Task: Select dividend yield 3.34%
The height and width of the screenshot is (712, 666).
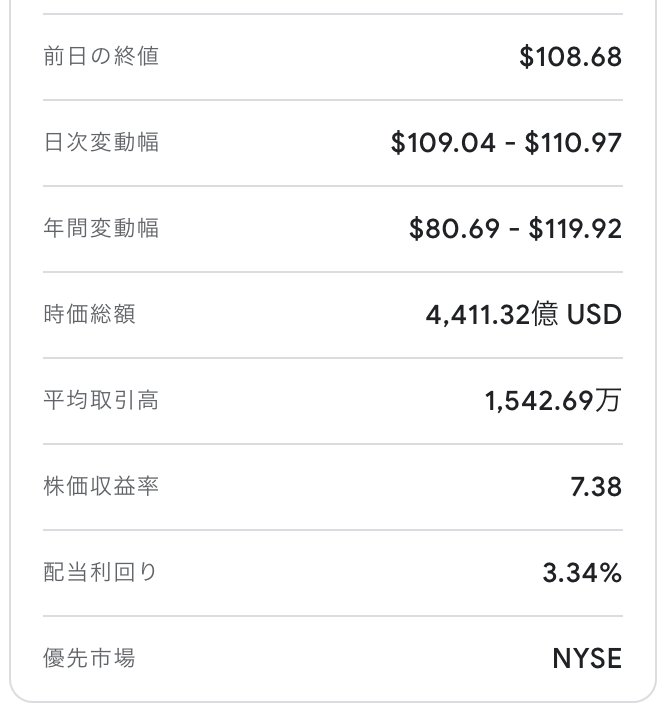Action: pos(582,573)
